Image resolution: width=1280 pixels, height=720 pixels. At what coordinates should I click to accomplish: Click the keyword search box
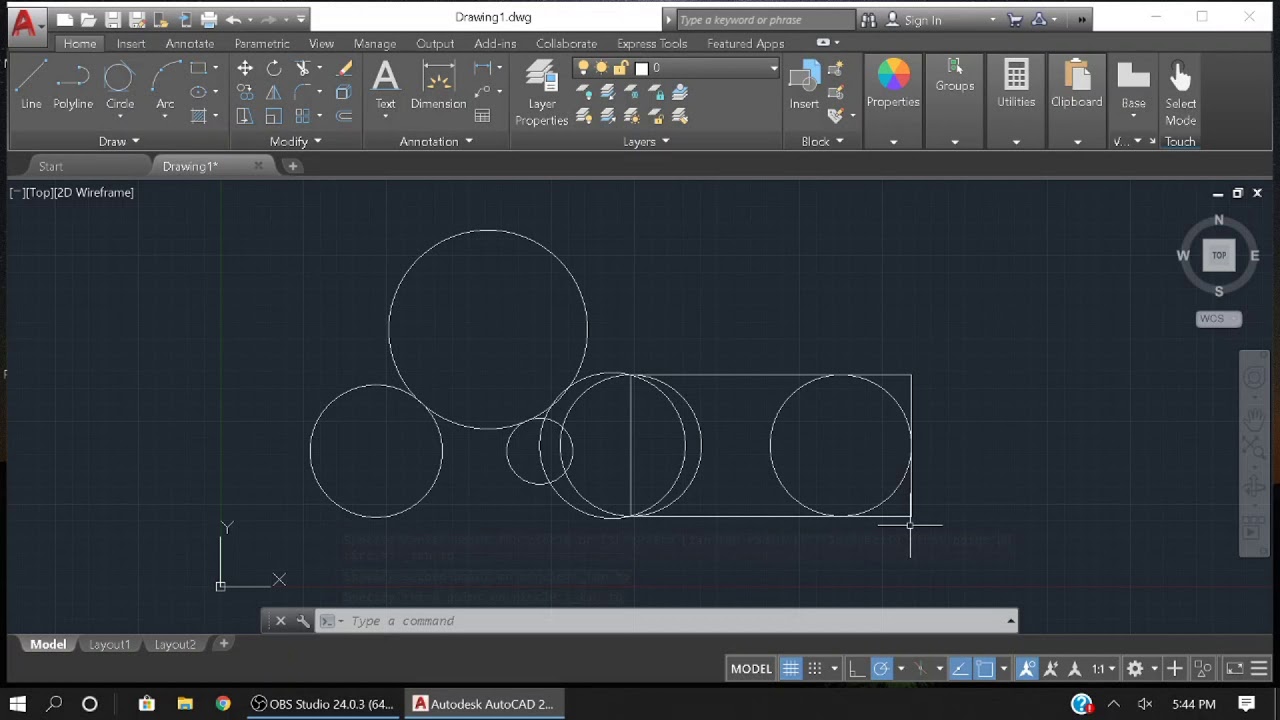(x=765, y=20)
